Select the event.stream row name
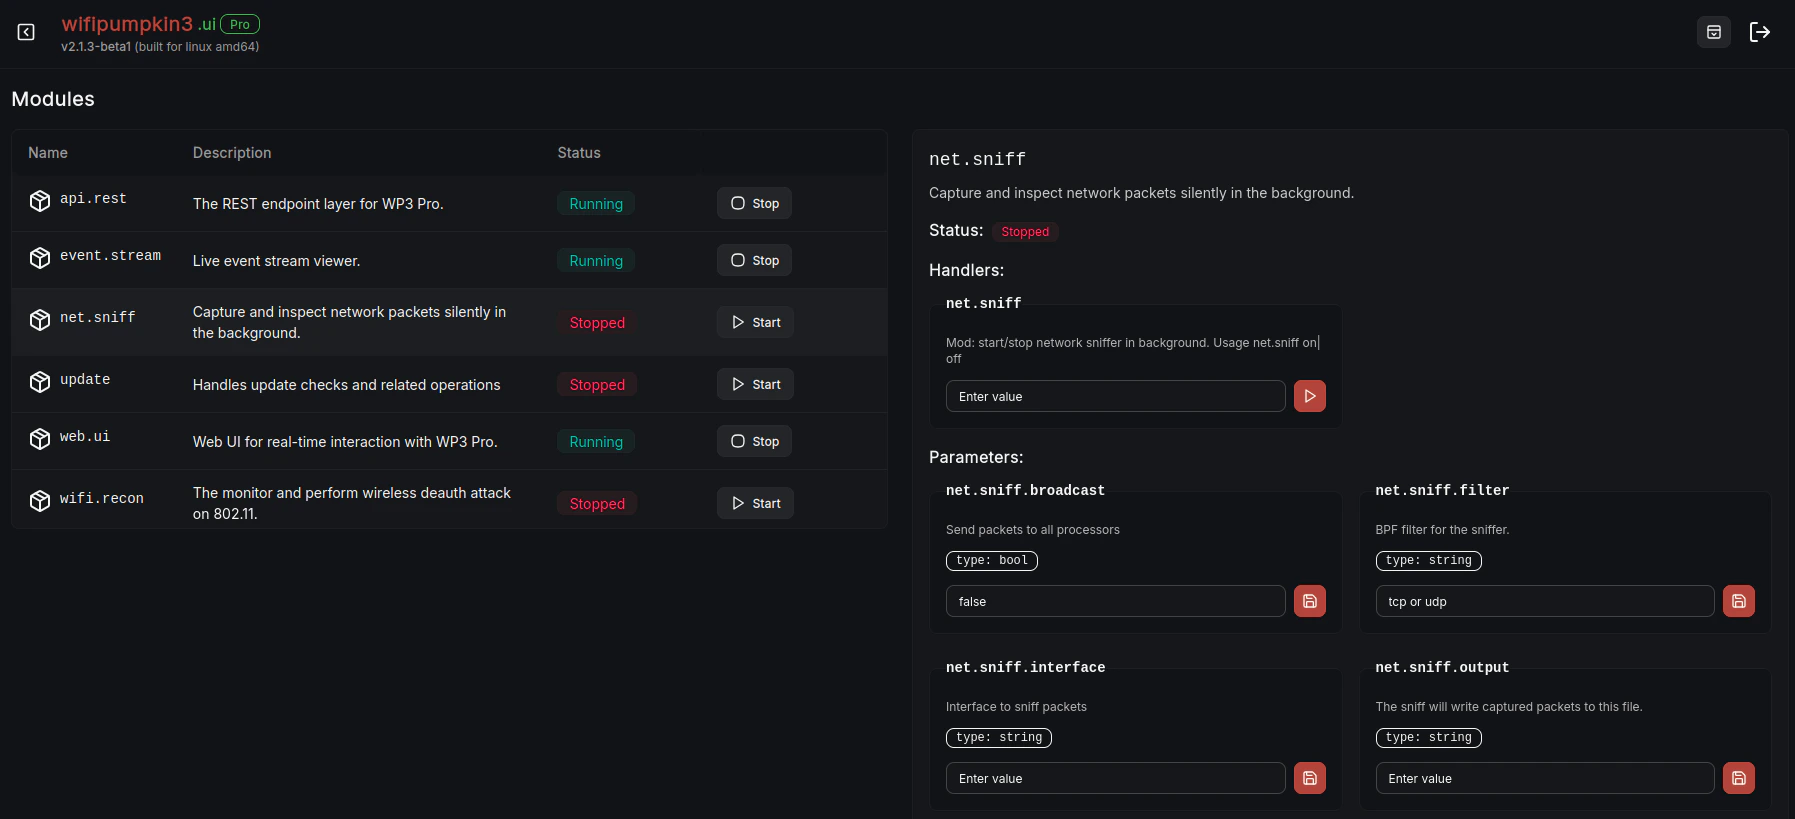Image resolution: width=1795 pixels, height=819 pixels. pyautogui.click(x=110, y=256)
